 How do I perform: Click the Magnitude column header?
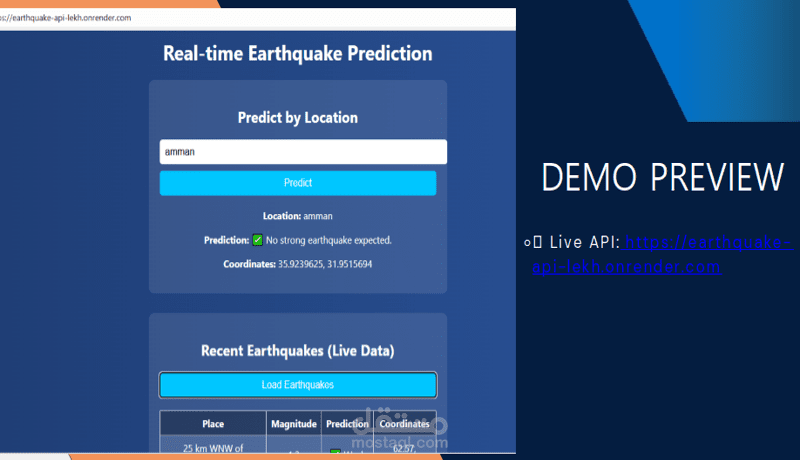294,424
